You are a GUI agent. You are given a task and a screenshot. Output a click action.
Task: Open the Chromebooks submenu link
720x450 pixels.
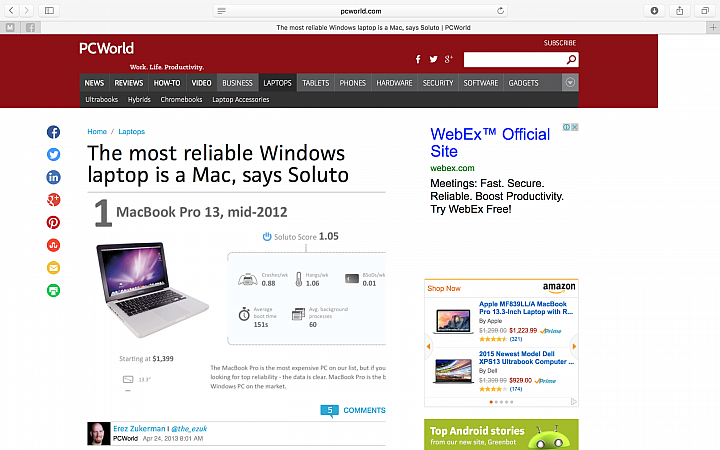click(x=181, y=99)
